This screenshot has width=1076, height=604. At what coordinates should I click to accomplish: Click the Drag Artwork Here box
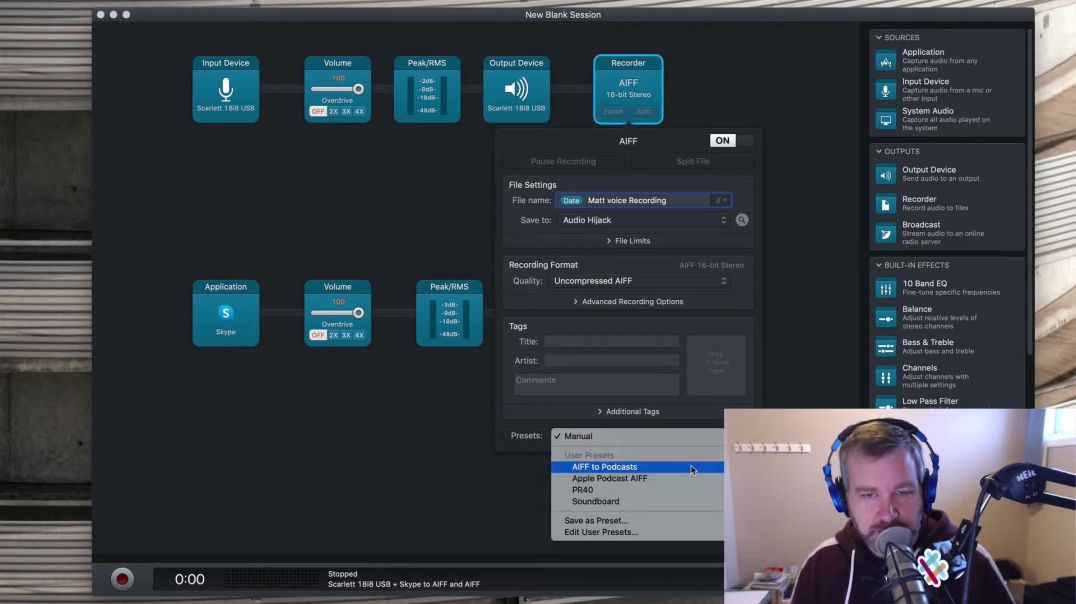[x=716, y=365]
